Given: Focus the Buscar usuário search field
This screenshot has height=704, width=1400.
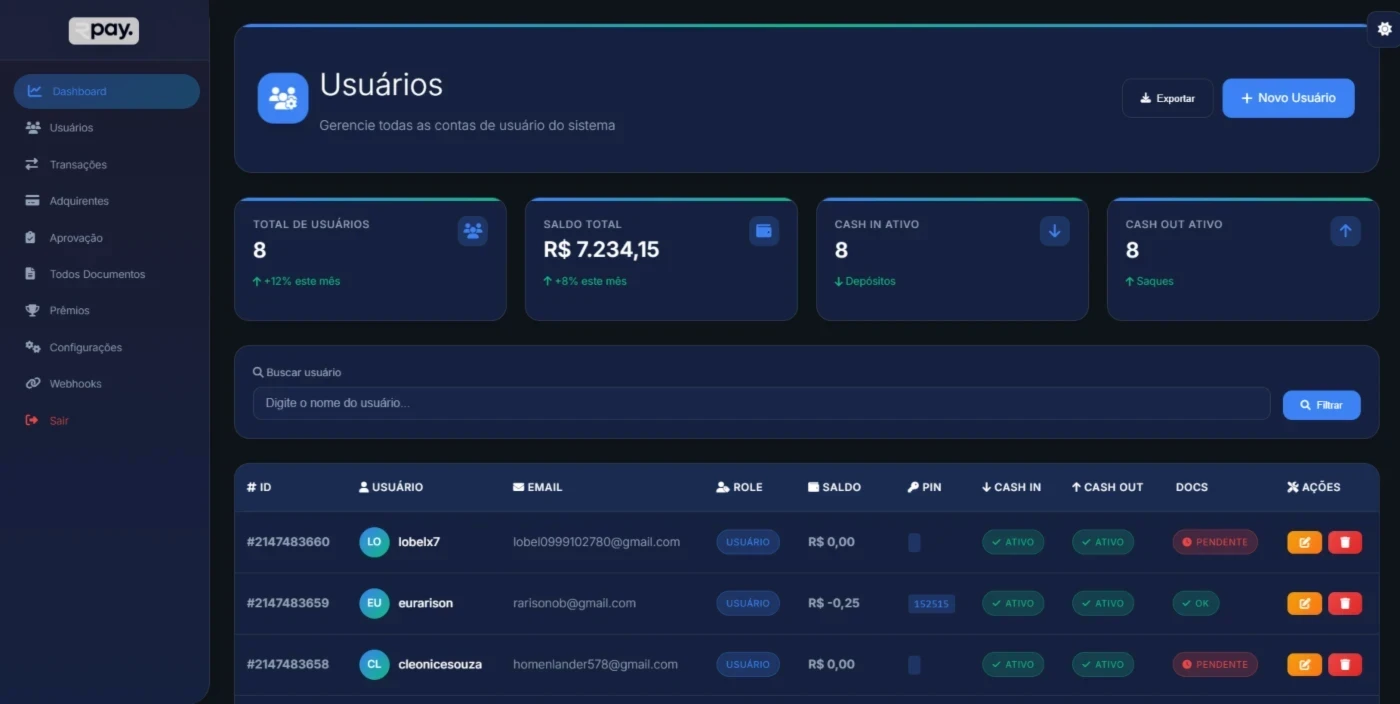Looking at the screenshot, I should pyautogui.click(x=760, y=403).
